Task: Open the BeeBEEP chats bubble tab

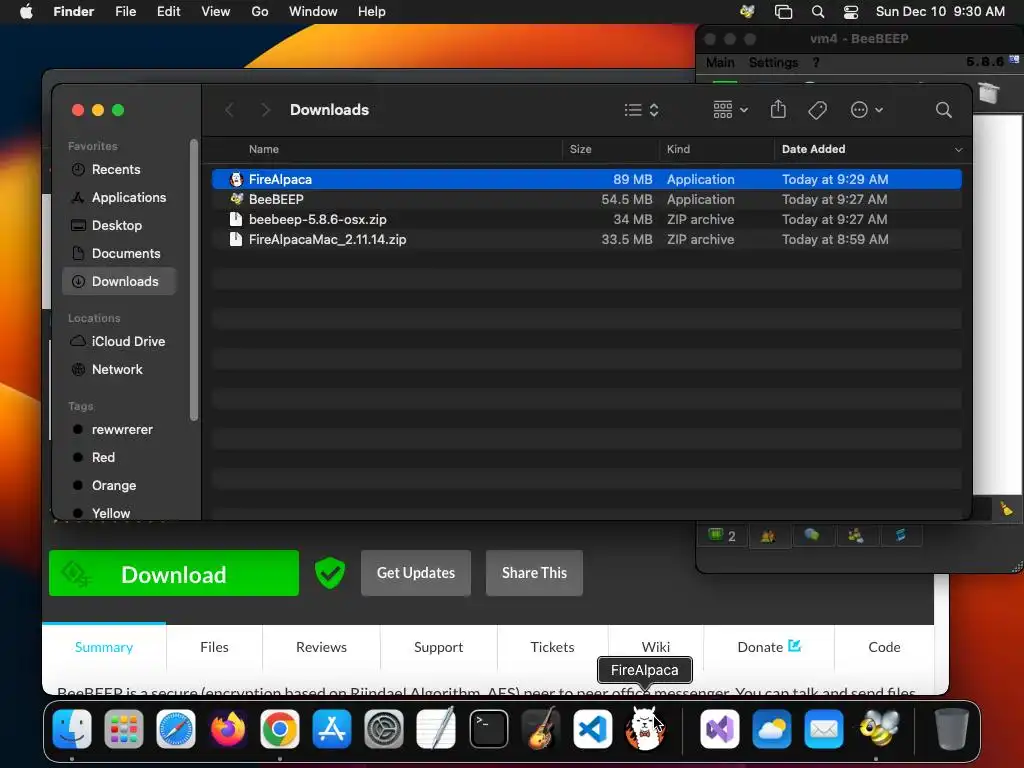Action: [x=812, y=536]
